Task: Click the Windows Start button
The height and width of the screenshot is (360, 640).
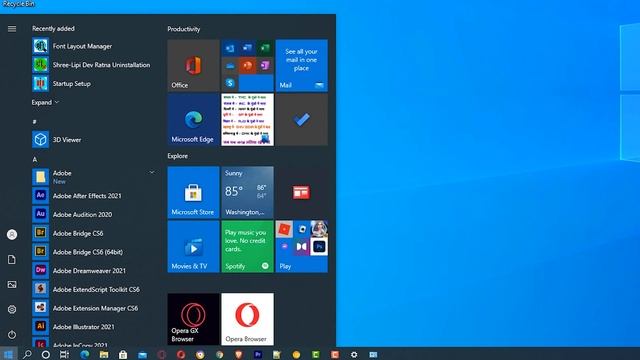Action: click(x=9, y=354)
